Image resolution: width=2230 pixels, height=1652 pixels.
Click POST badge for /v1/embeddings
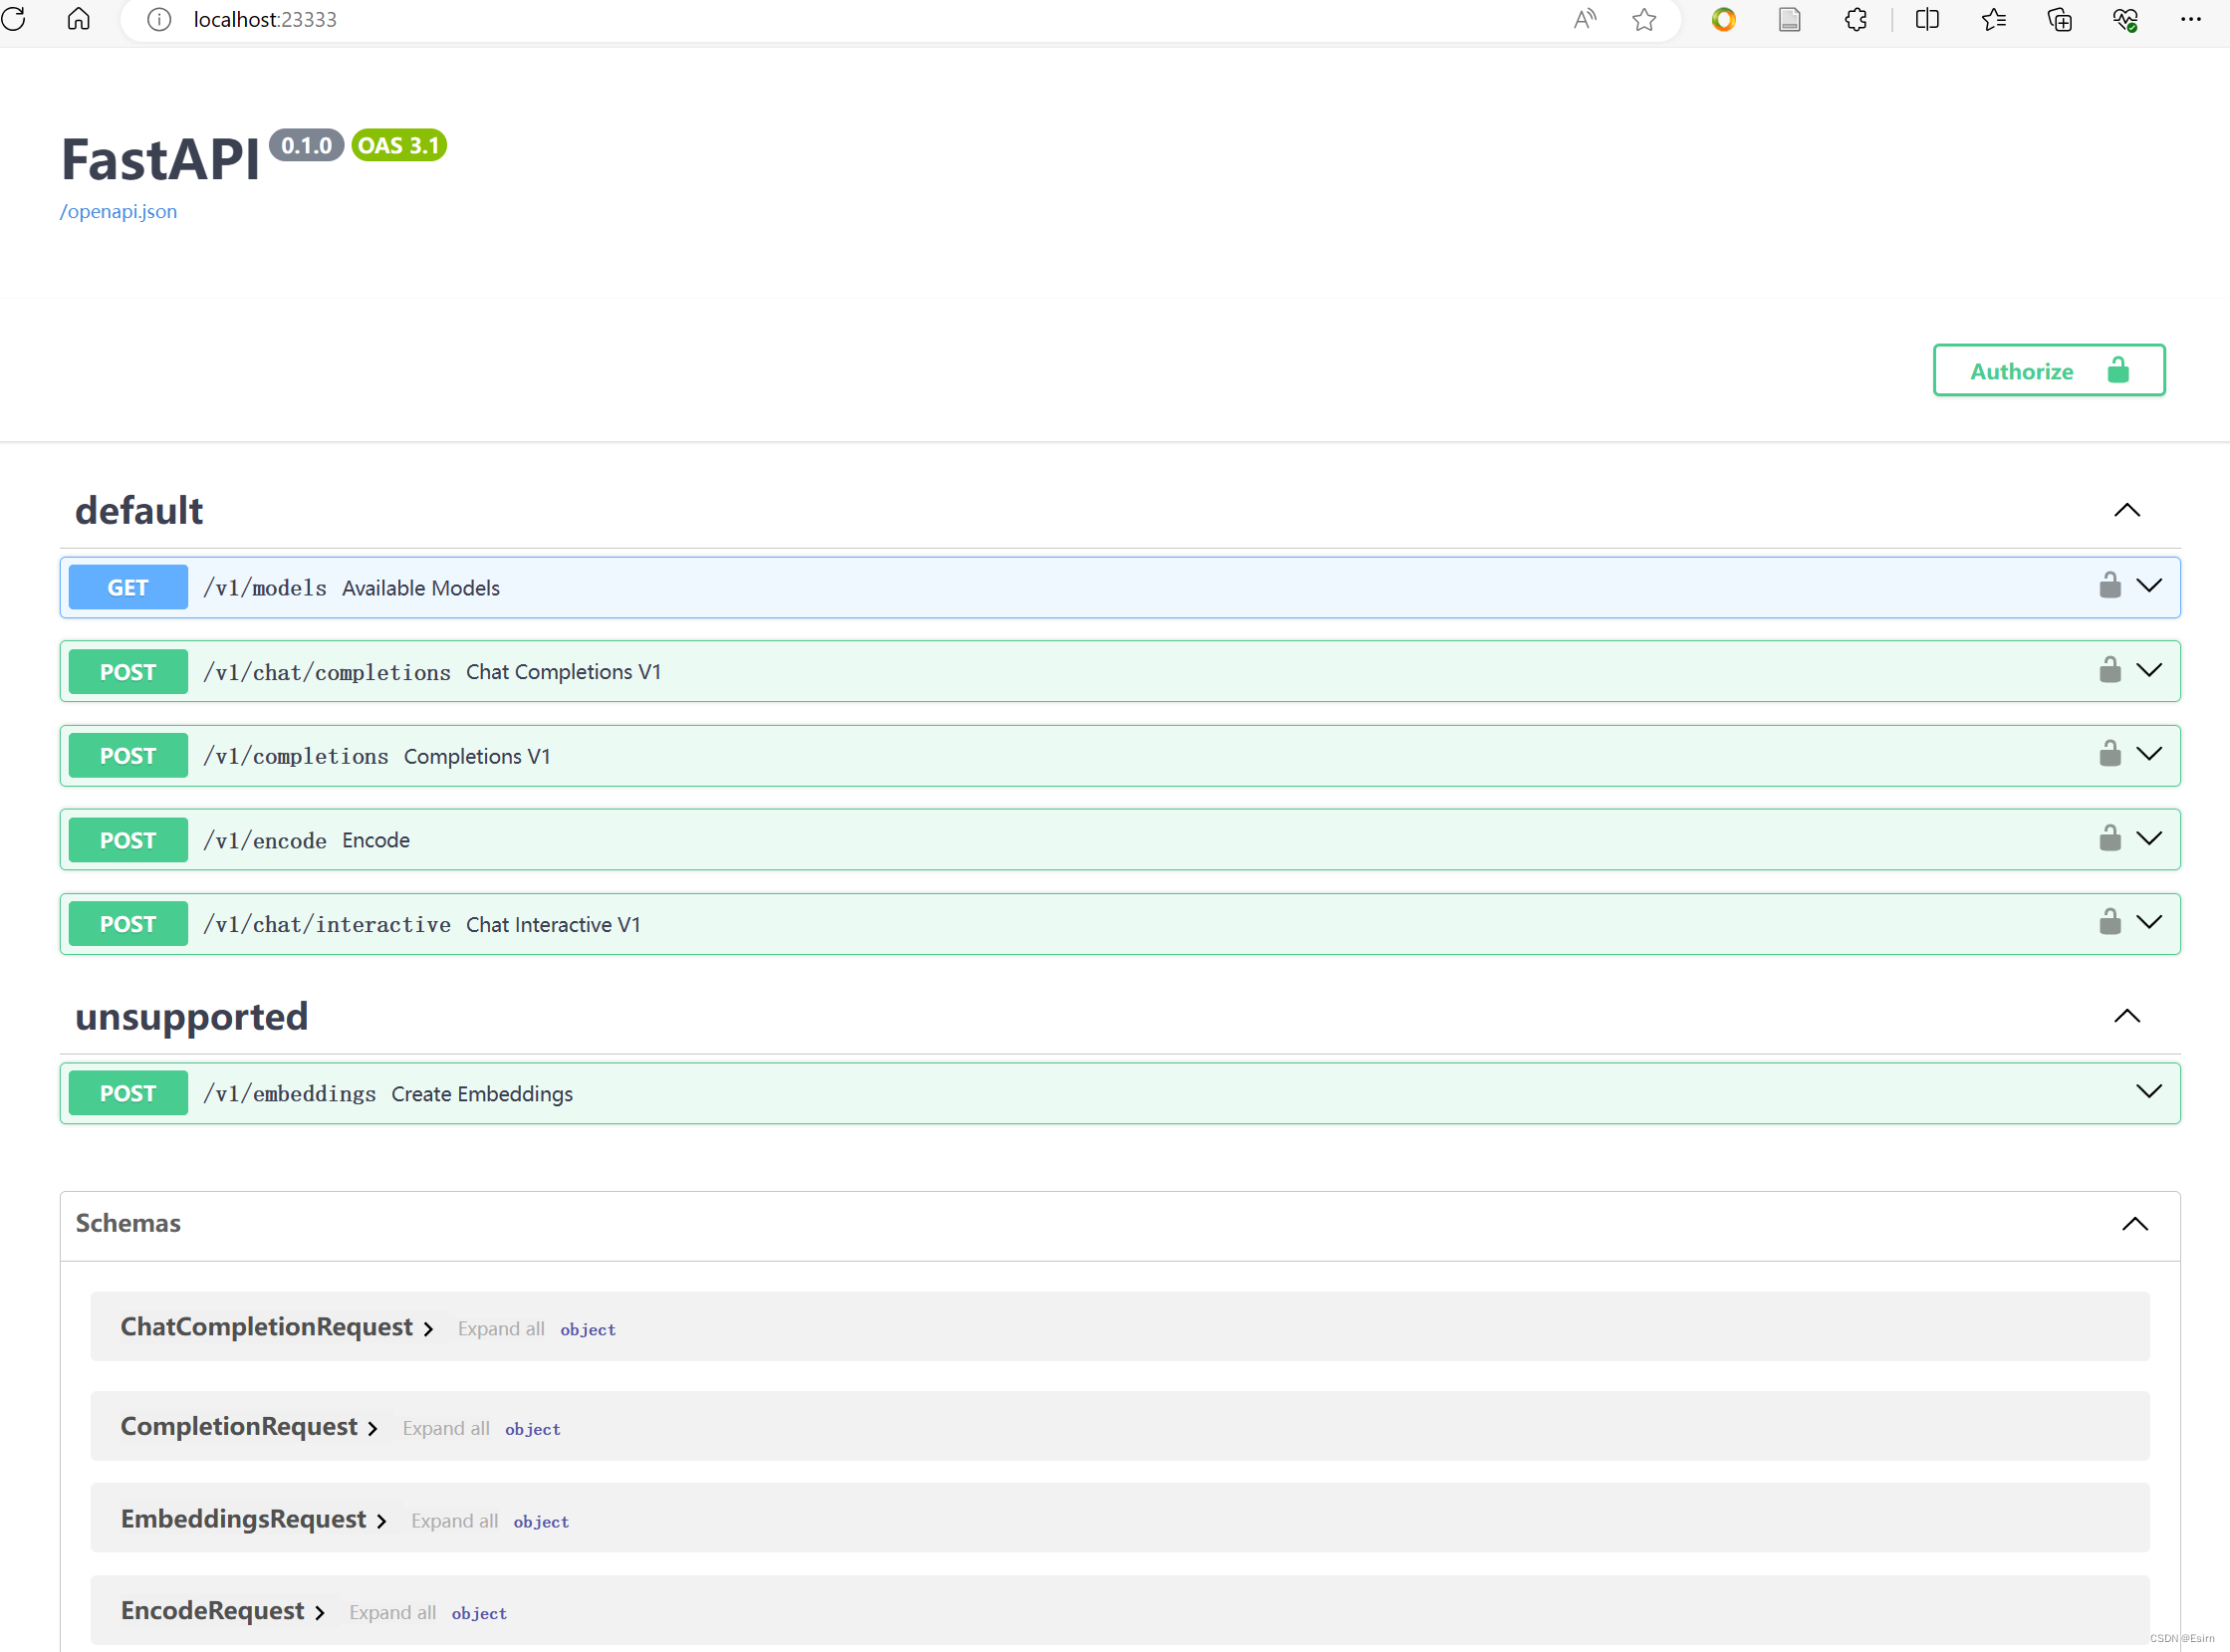128,1093
